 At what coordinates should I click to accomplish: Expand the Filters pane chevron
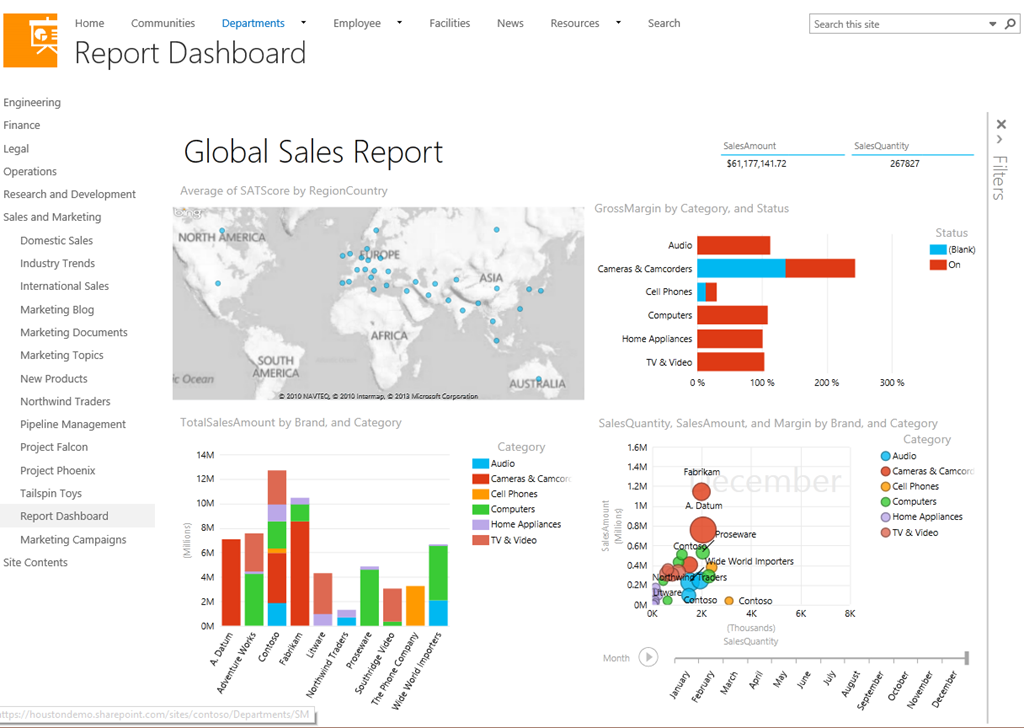click(999, 139)
